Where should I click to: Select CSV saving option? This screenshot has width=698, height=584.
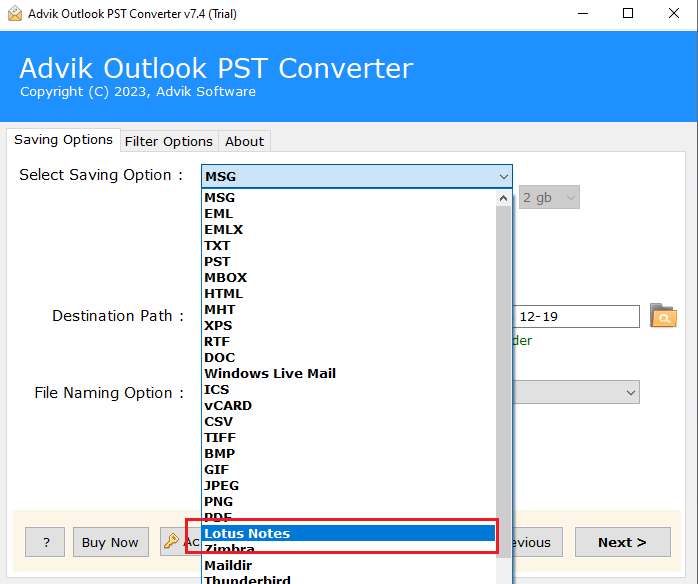(349, 422)
